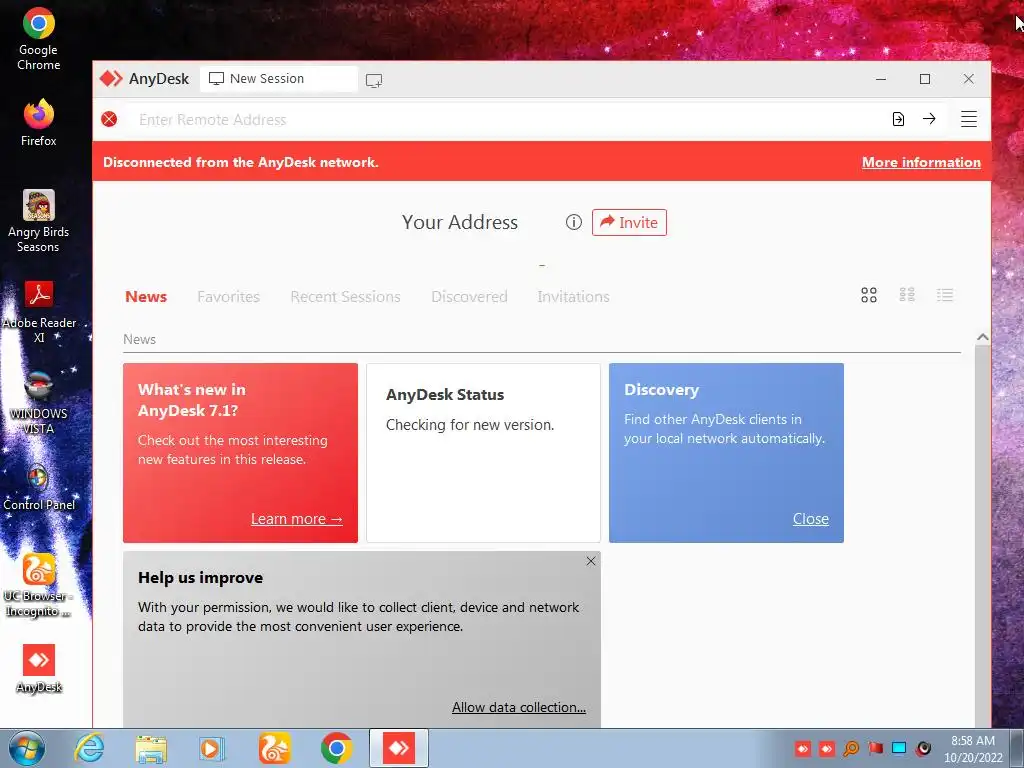
Task: Open More information link in red banner
Action: (x=921, y=162)
